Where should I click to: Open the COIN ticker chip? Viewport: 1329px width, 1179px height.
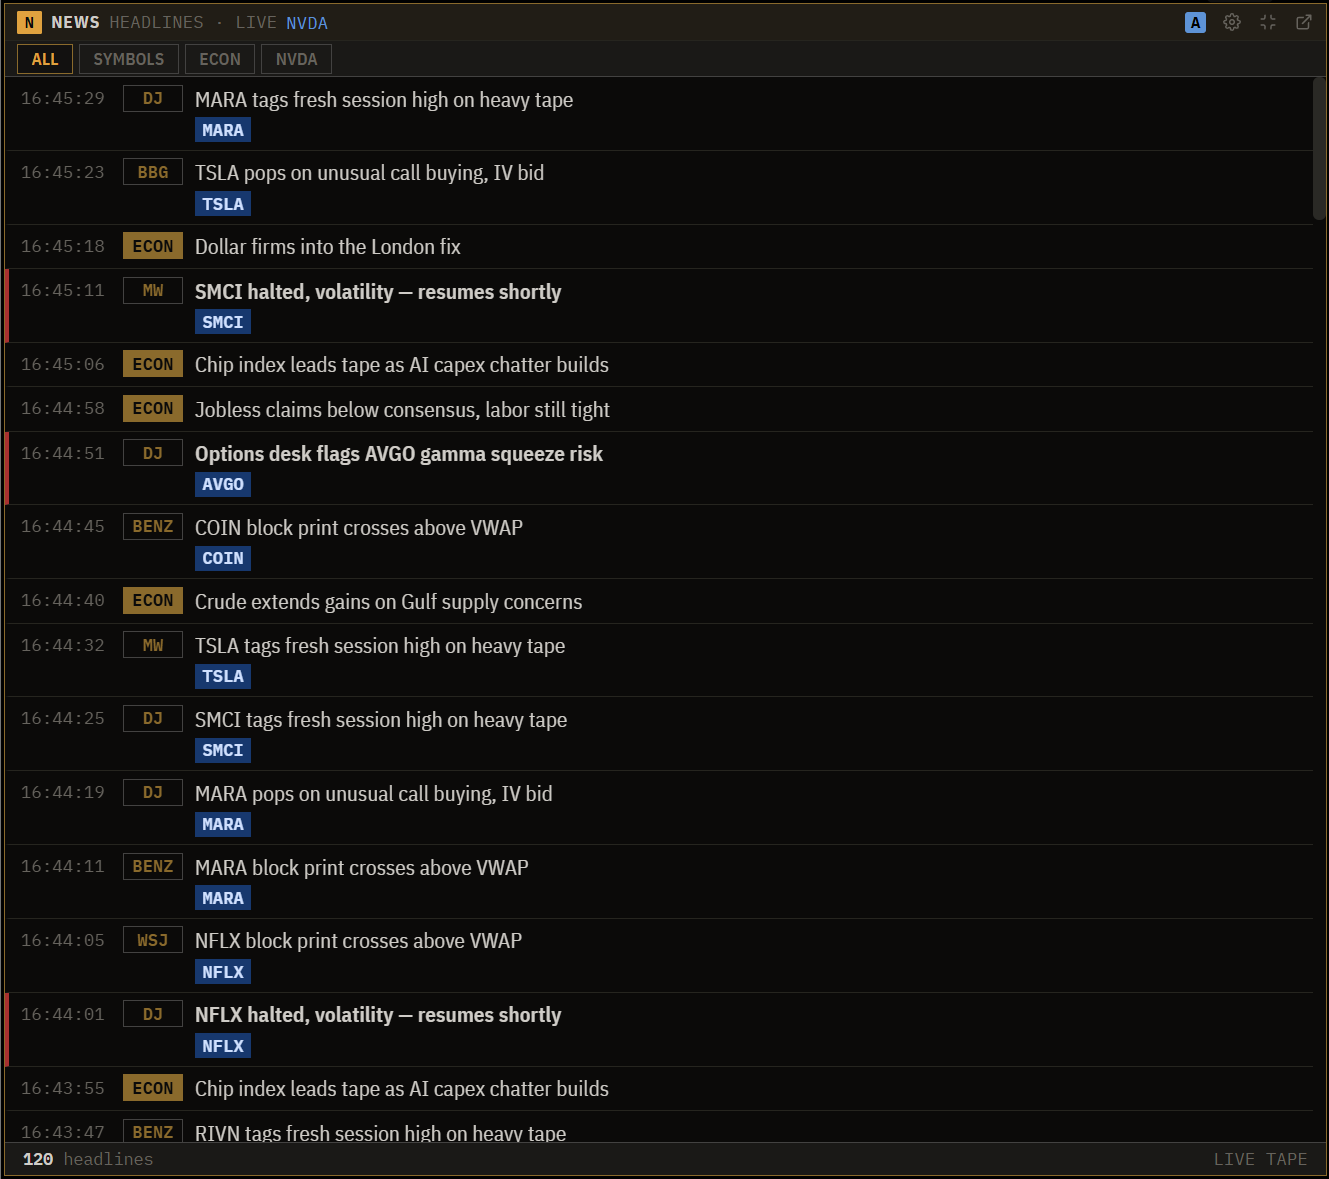coord(223,558)
